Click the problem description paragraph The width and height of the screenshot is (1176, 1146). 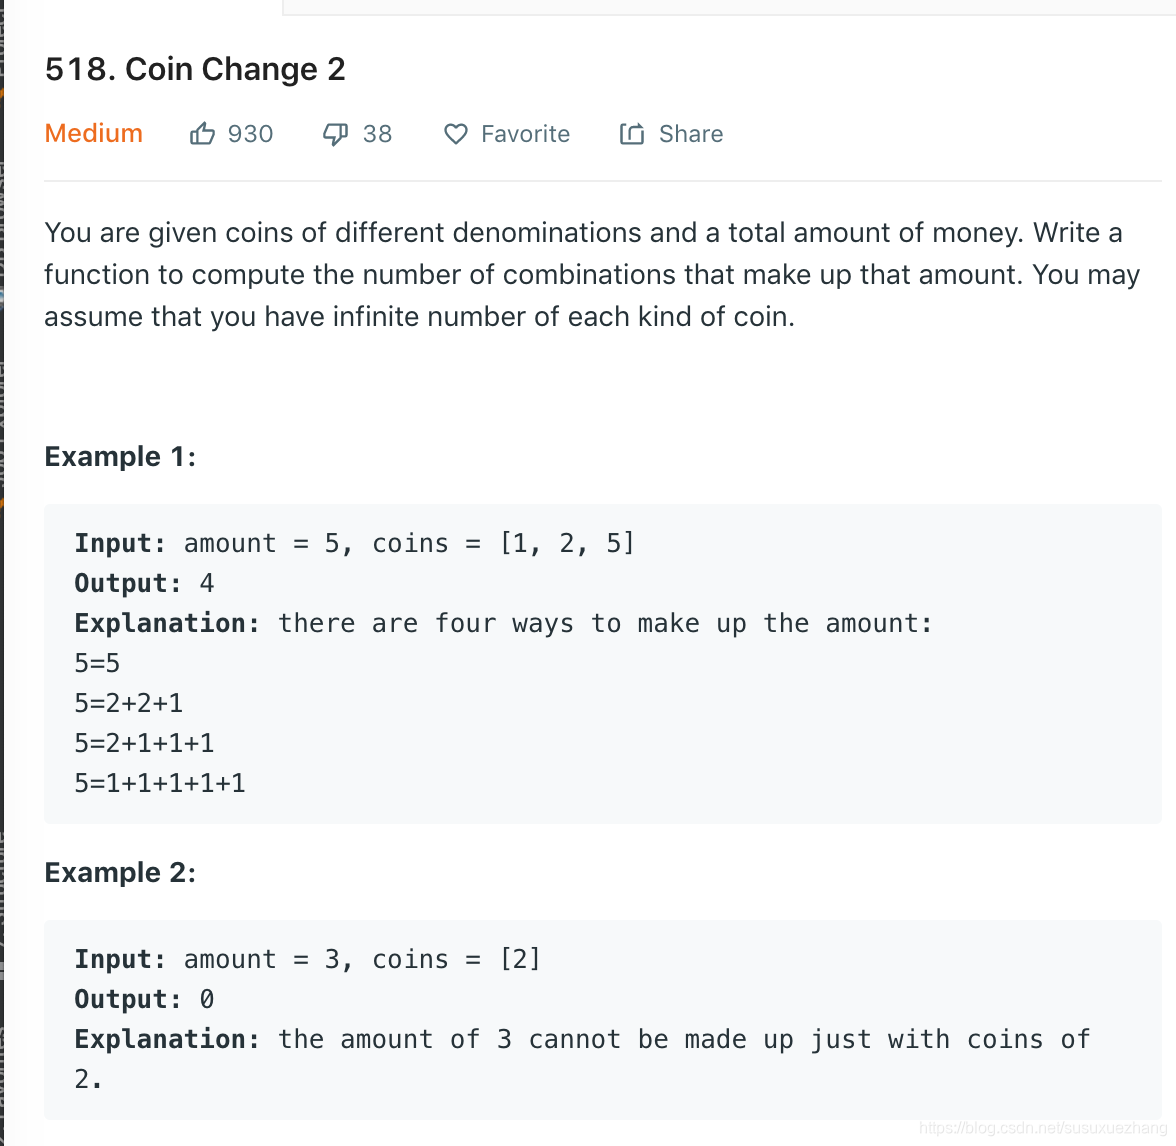pos(592,274)
